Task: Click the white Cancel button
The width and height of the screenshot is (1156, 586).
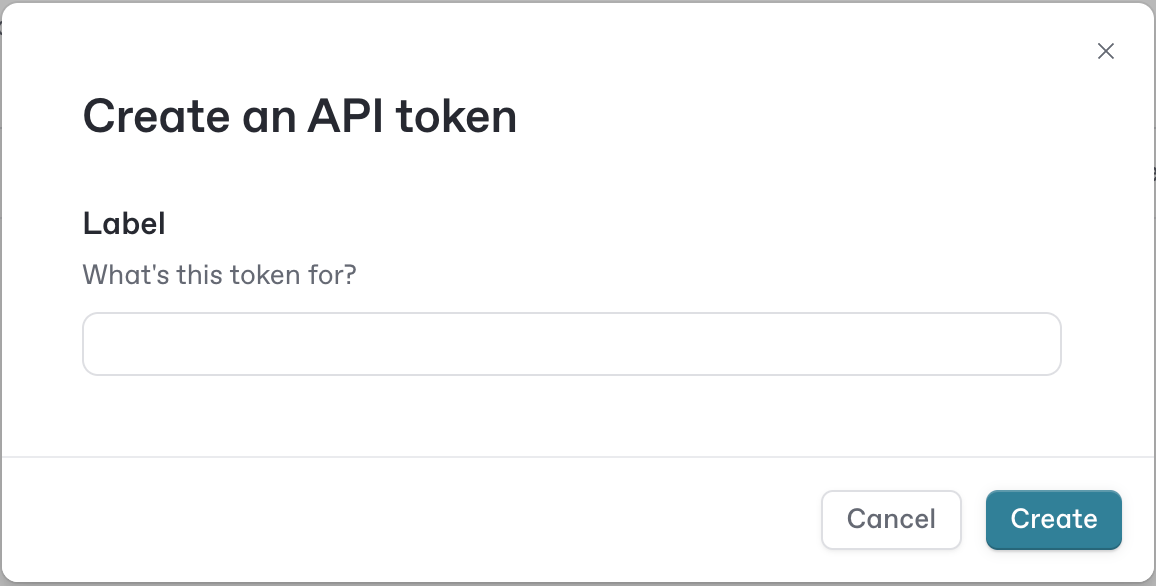Action: pyautogui.click(x=890, y=519)
